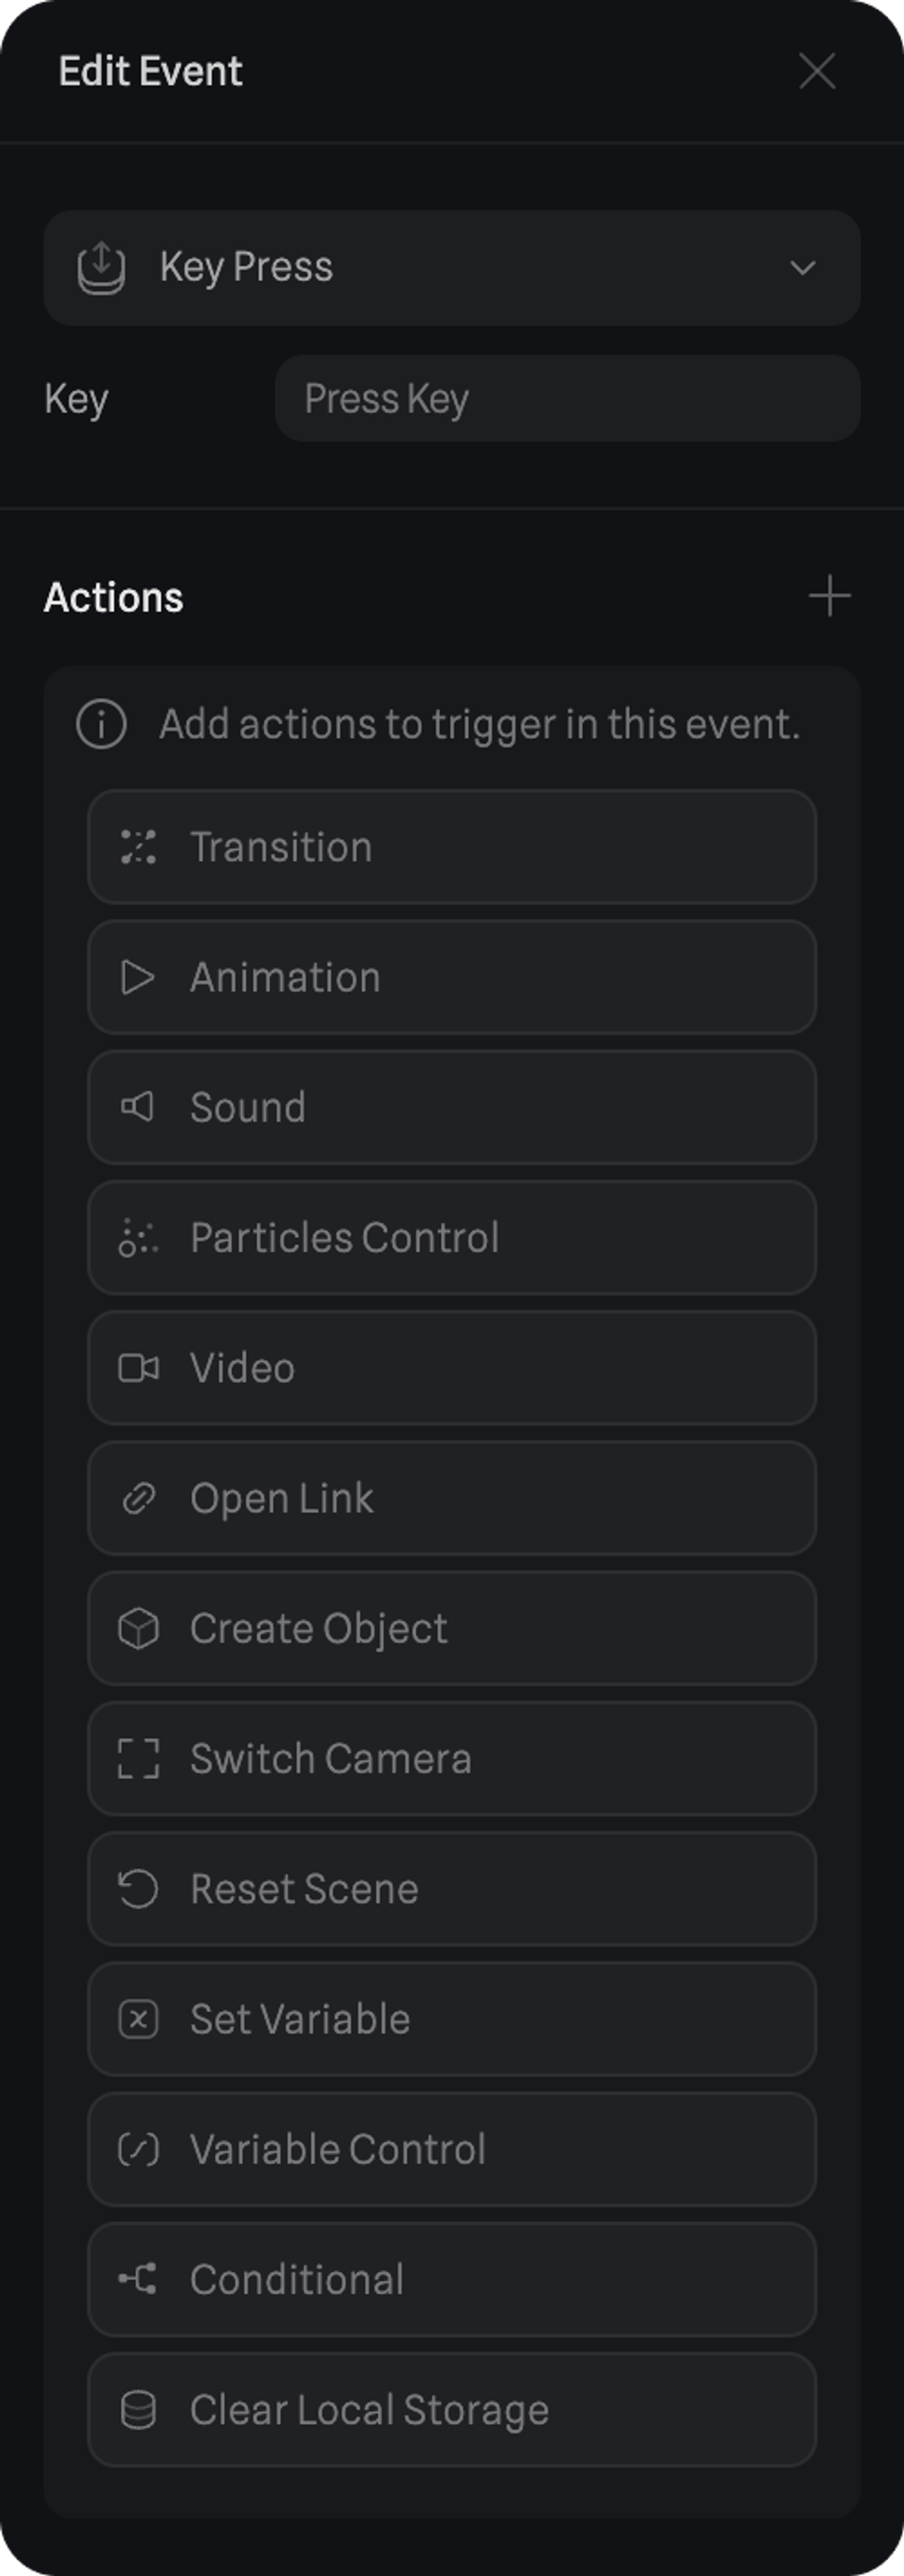Click the info icon in the actions hint

(x=101, y=724)
